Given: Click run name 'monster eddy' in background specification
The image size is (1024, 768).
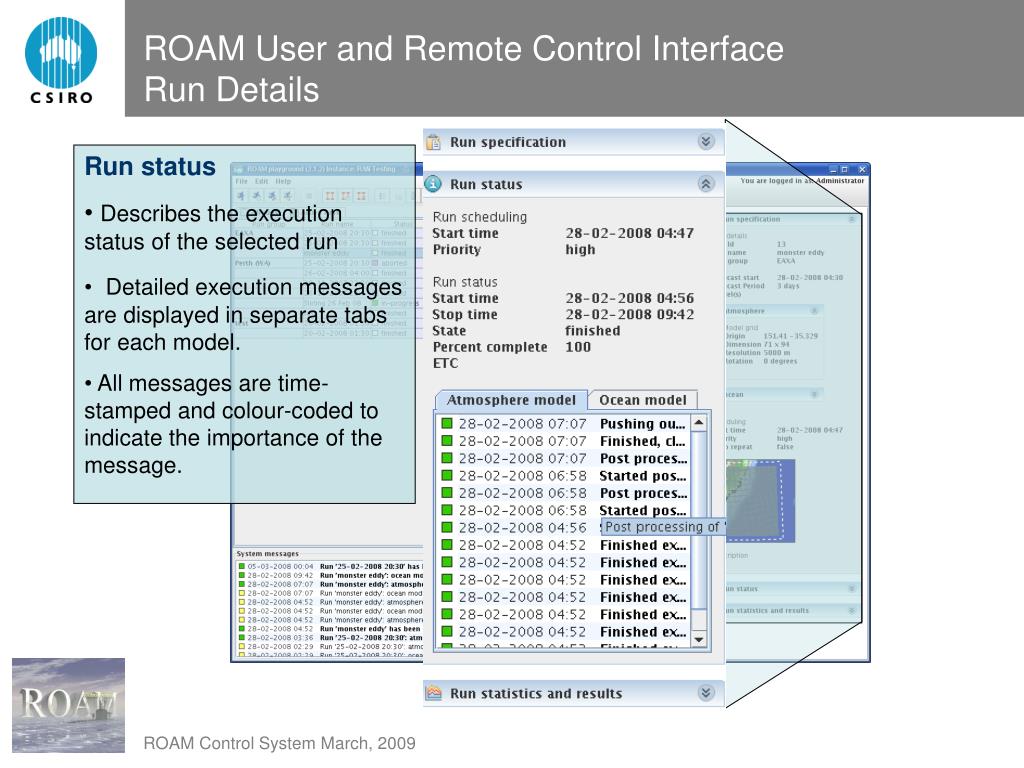Looking at the screenshot, I should tap(800, 253).
